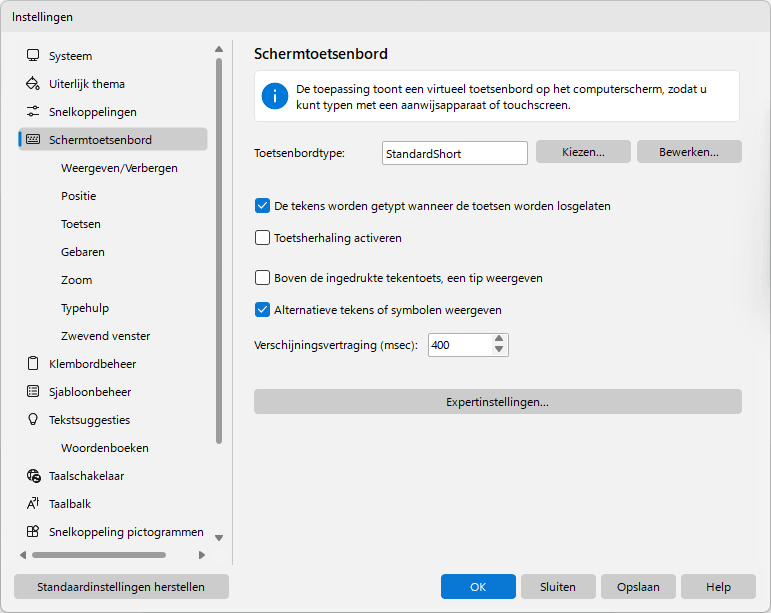This screenshot has width=771, height=613.
Task: Select Taalbalk in the sidebar
Action: point(113,504)
